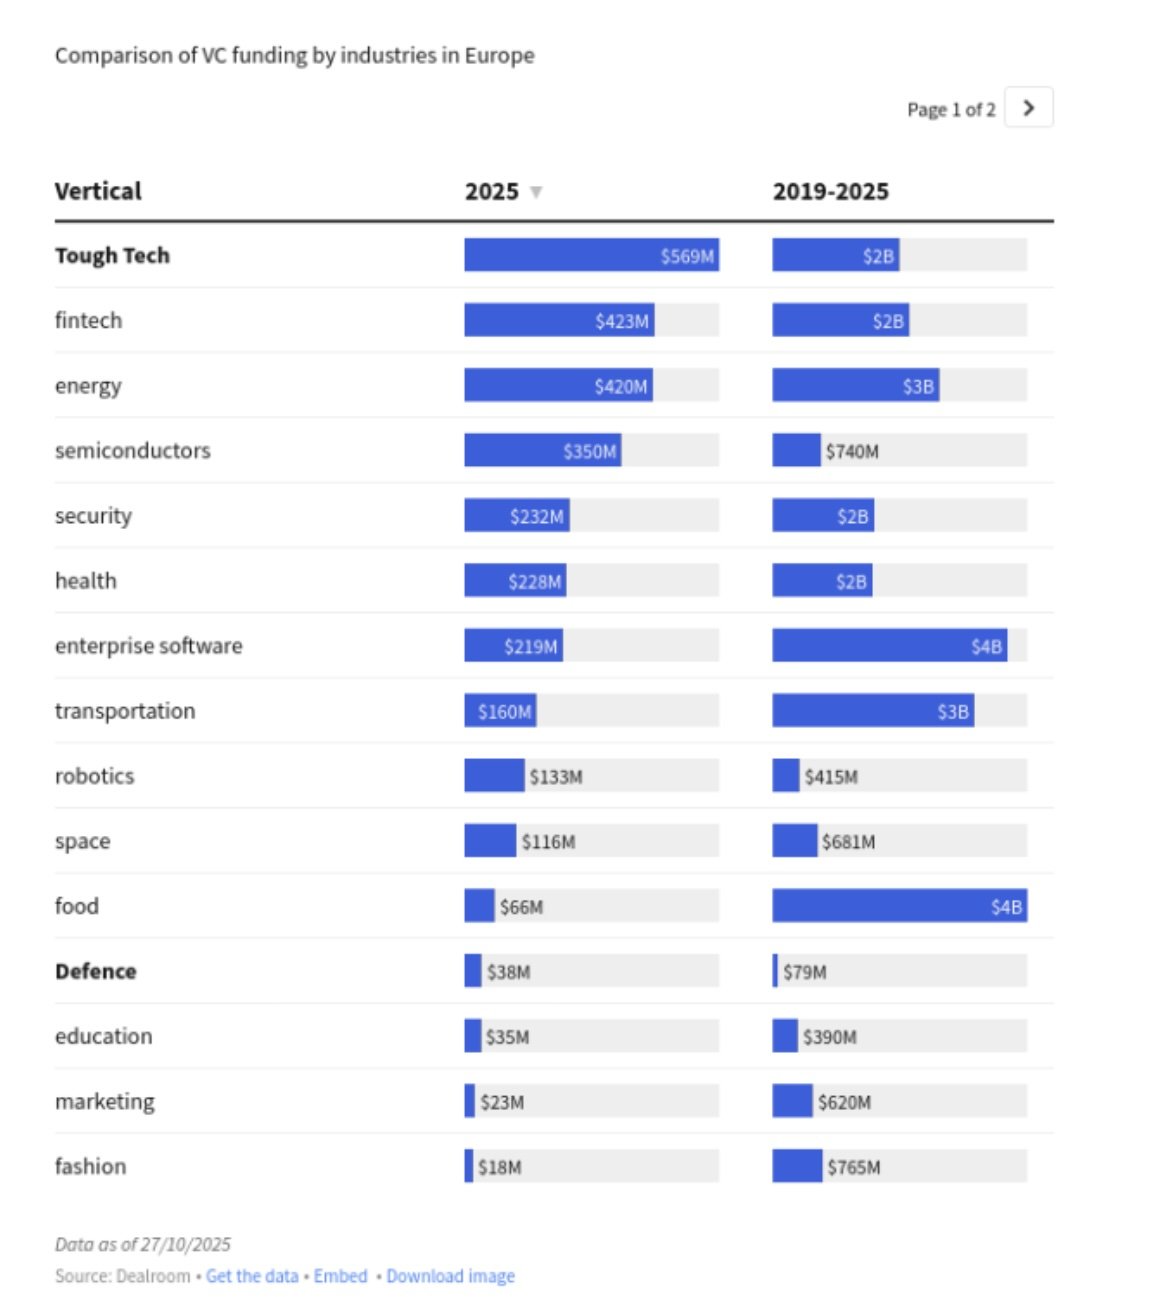Click the health $228M bar
The height and width of the screenshot is (1297, 1156).
point(514,581)
